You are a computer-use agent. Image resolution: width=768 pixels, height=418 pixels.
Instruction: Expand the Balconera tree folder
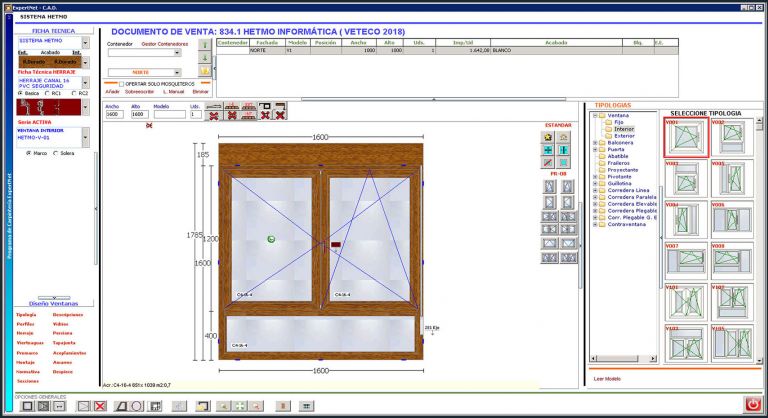pyautogui.click(x=595, y=142)
